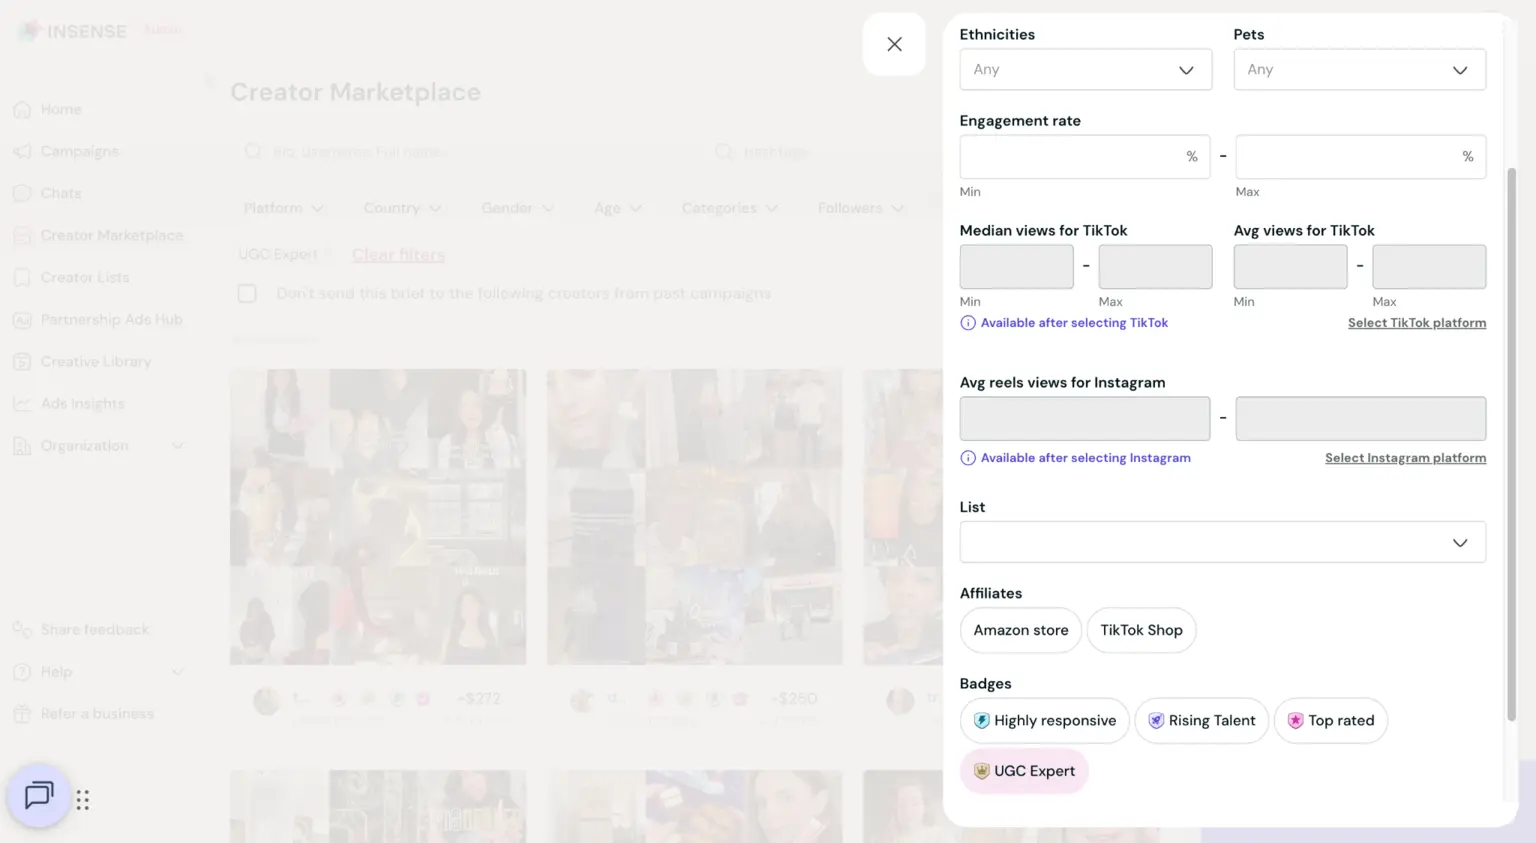Toggle the Top rated badge filter
Viewport: 1536px width, 843px height.
[1330, 721]
